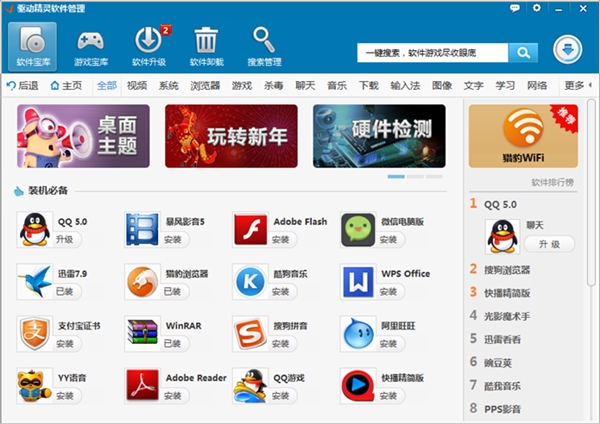Screen dimensions: 600x424
Task: Go back with 后退
Action: (23, 85)
